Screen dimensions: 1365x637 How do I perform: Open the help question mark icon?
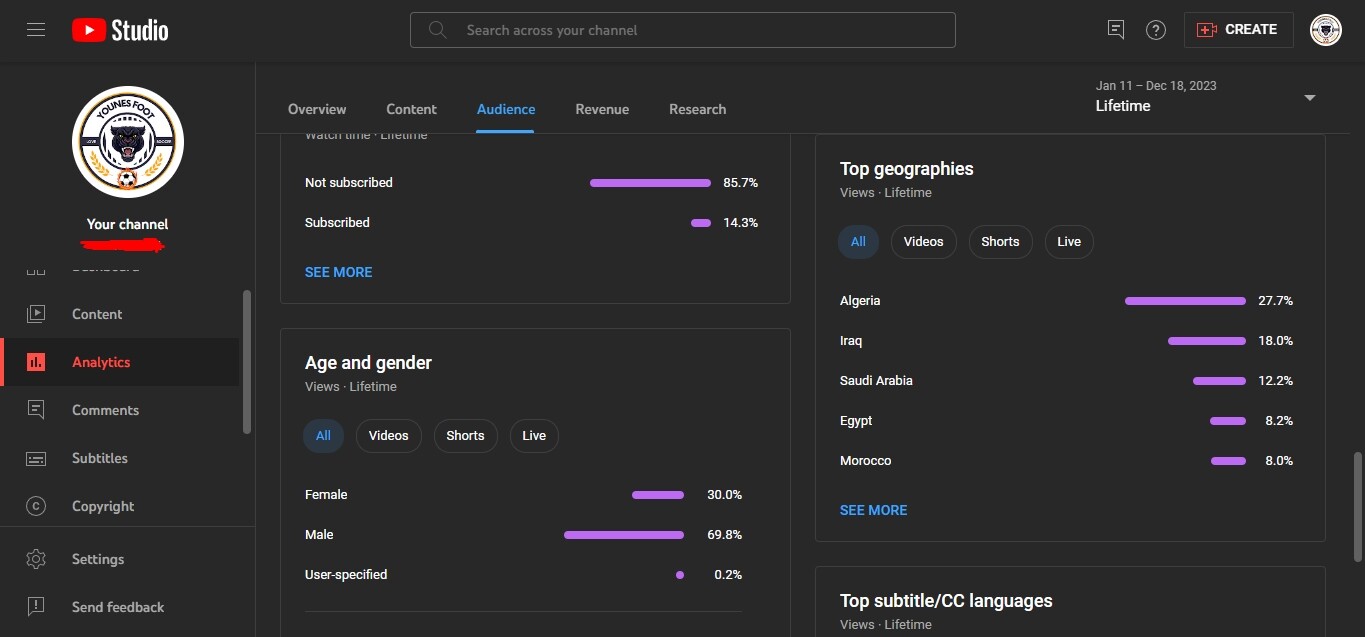coord(1156,30)
